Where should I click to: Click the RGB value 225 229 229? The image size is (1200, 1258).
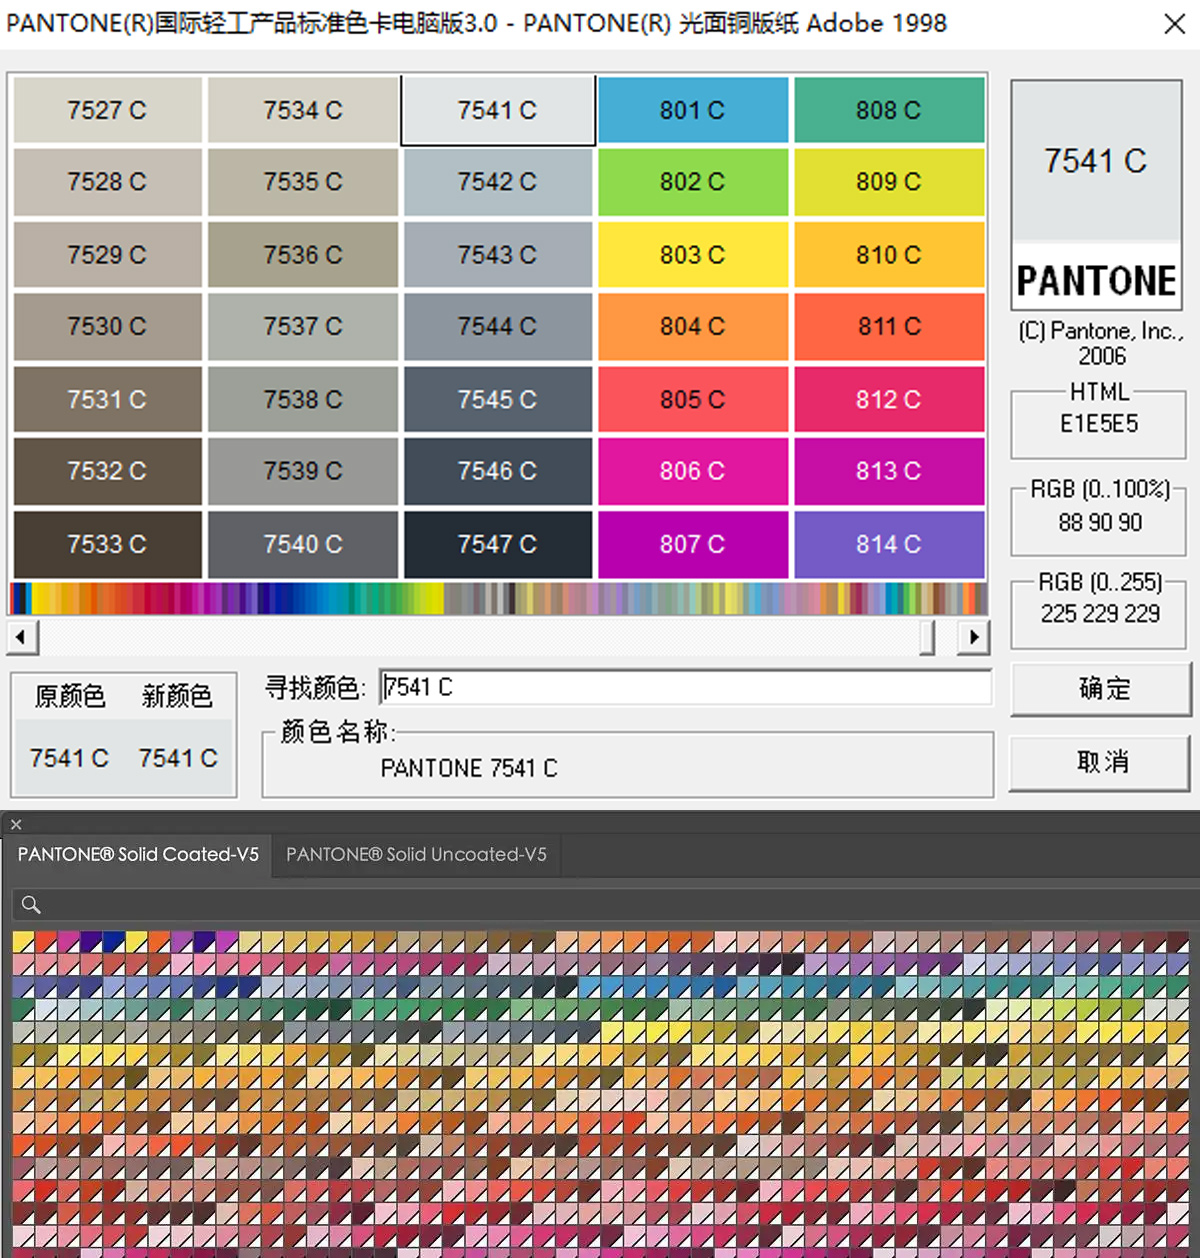pos(1100,613)
